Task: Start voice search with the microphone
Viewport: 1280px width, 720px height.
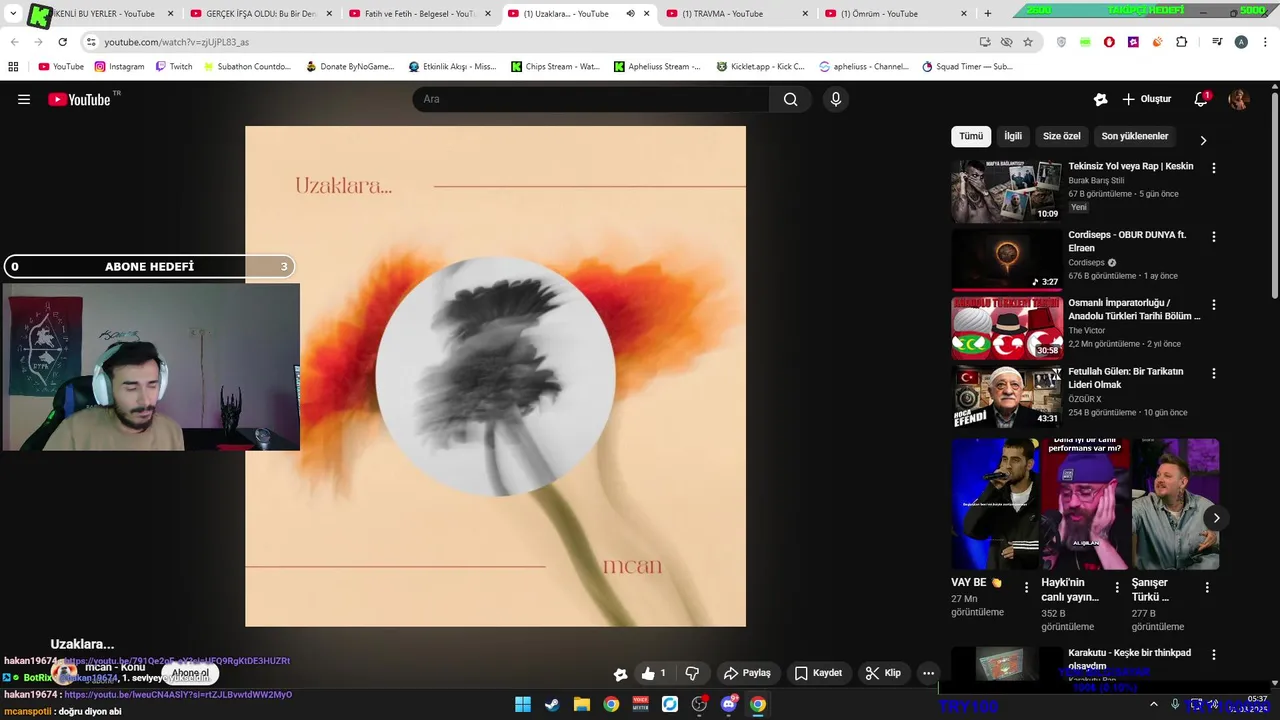Action: point(836,99)
